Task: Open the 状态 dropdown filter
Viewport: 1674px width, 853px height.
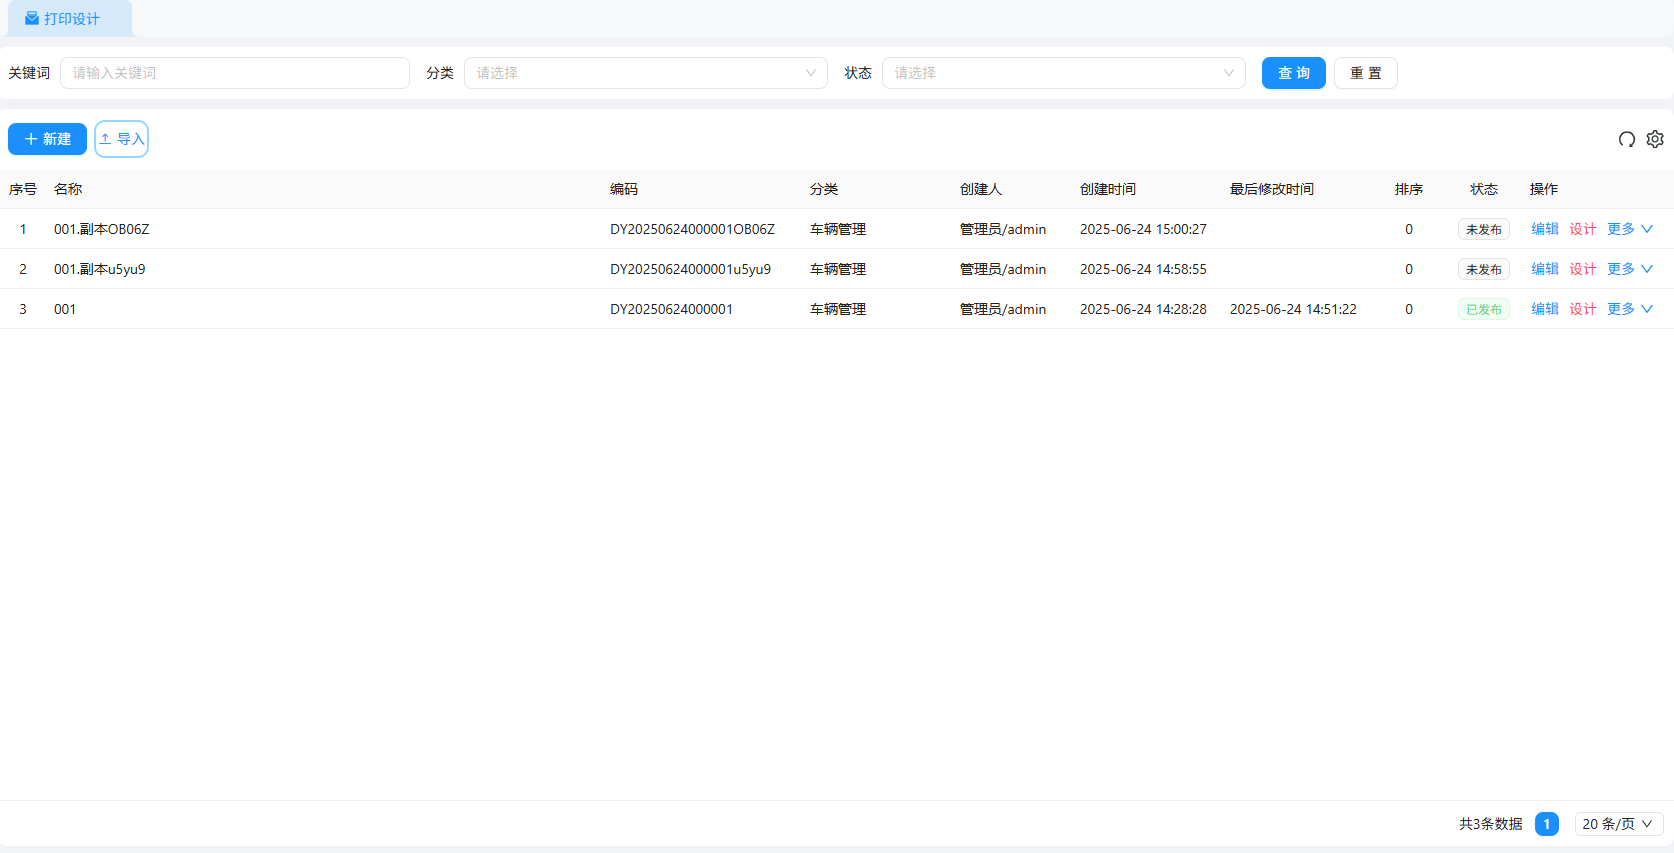Action: tap(1063, 73)
